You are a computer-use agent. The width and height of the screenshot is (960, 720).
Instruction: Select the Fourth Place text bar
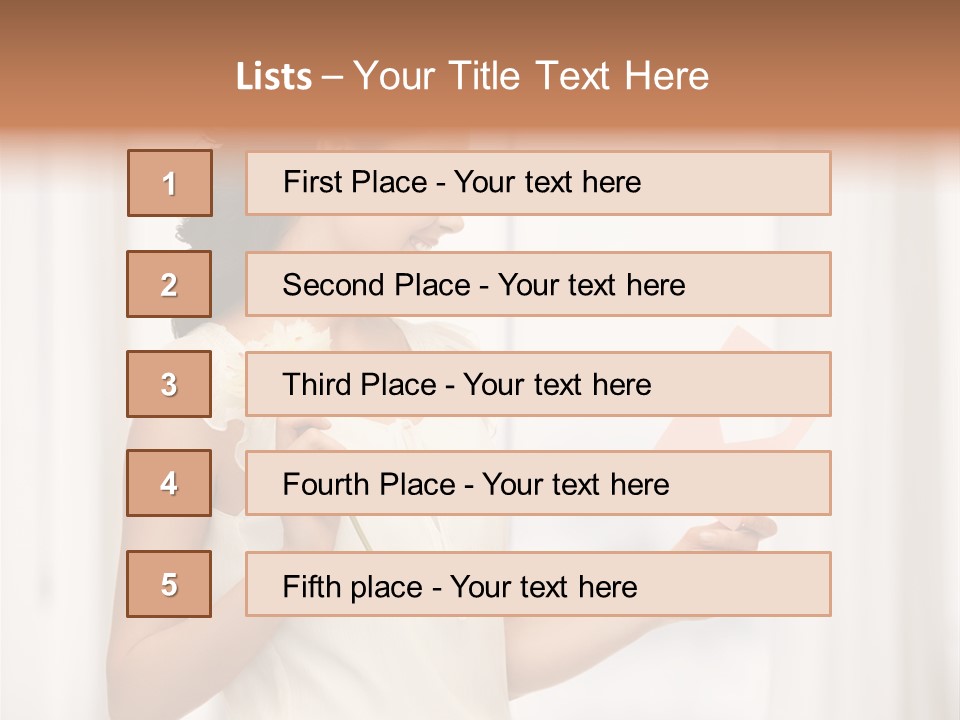pyautogui.click(x=538, y=483)
